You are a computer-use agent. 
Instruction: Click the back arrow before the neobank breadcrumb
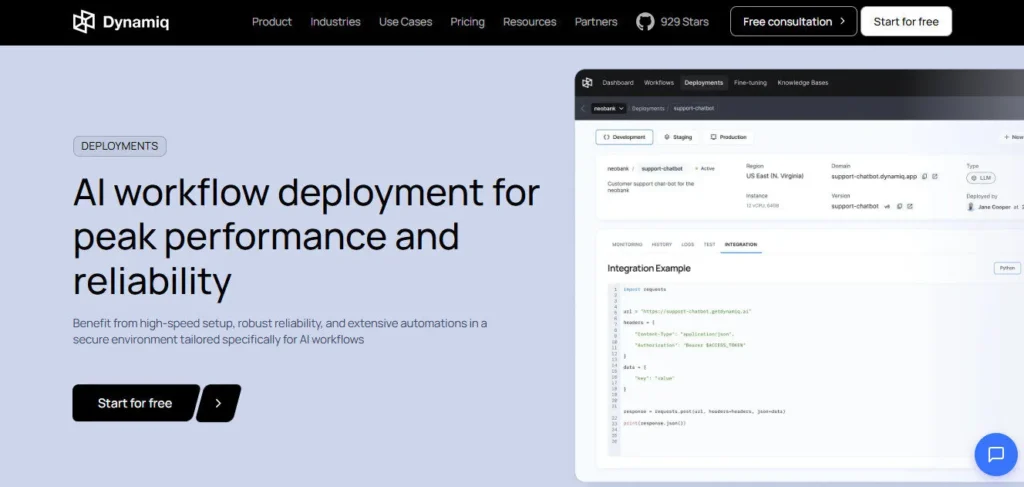[583, 108]
